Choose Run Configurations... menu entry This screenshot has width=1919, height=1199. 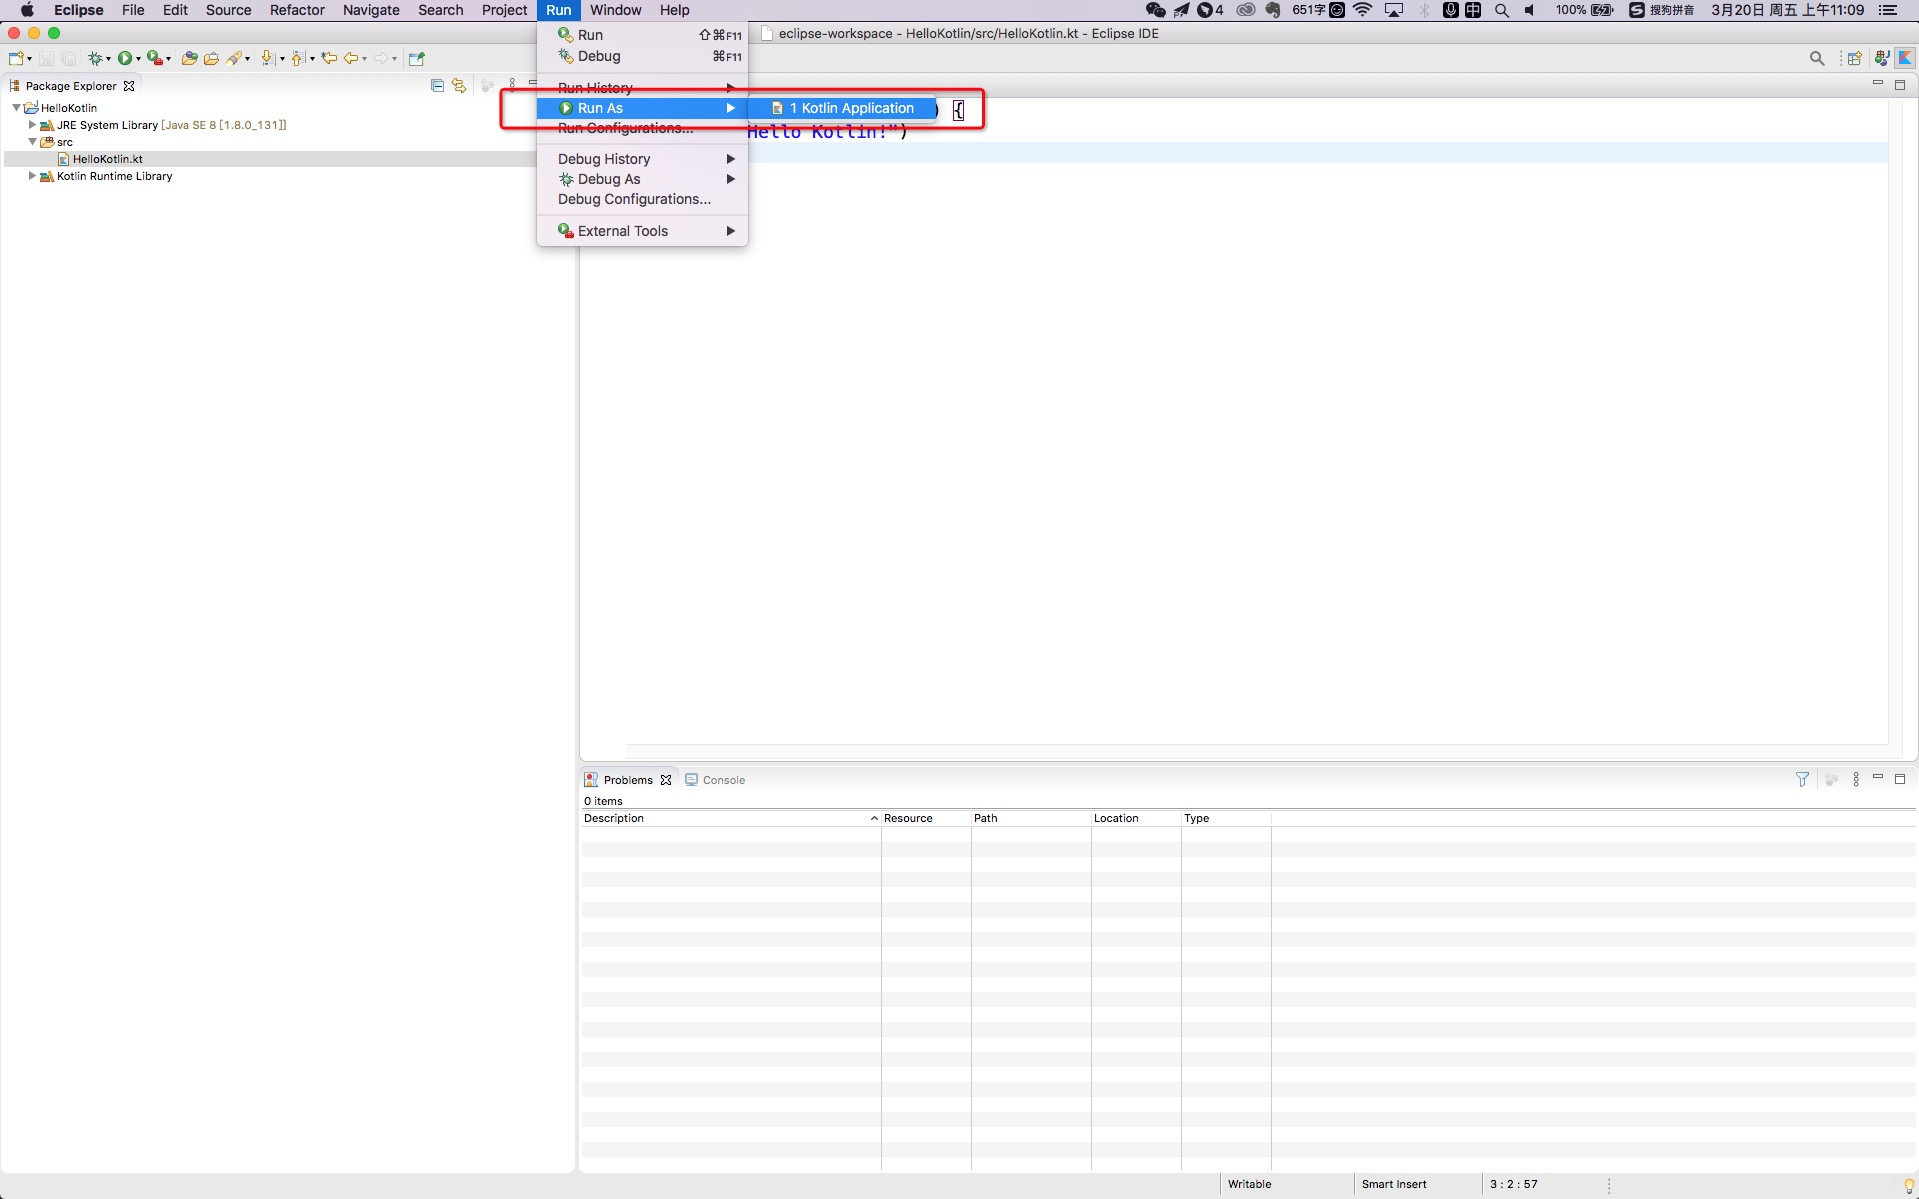(642, 128)
